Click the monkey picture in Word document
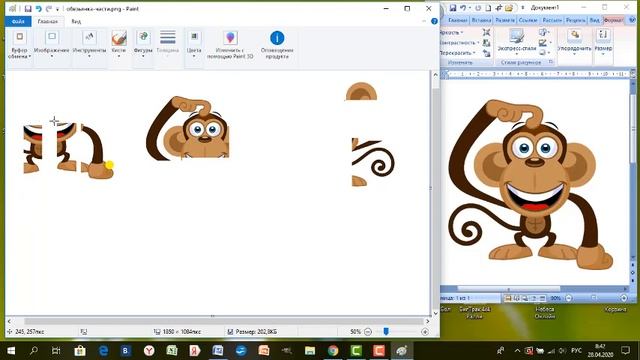Screen dimensions: 640x360 click(530, 184)
